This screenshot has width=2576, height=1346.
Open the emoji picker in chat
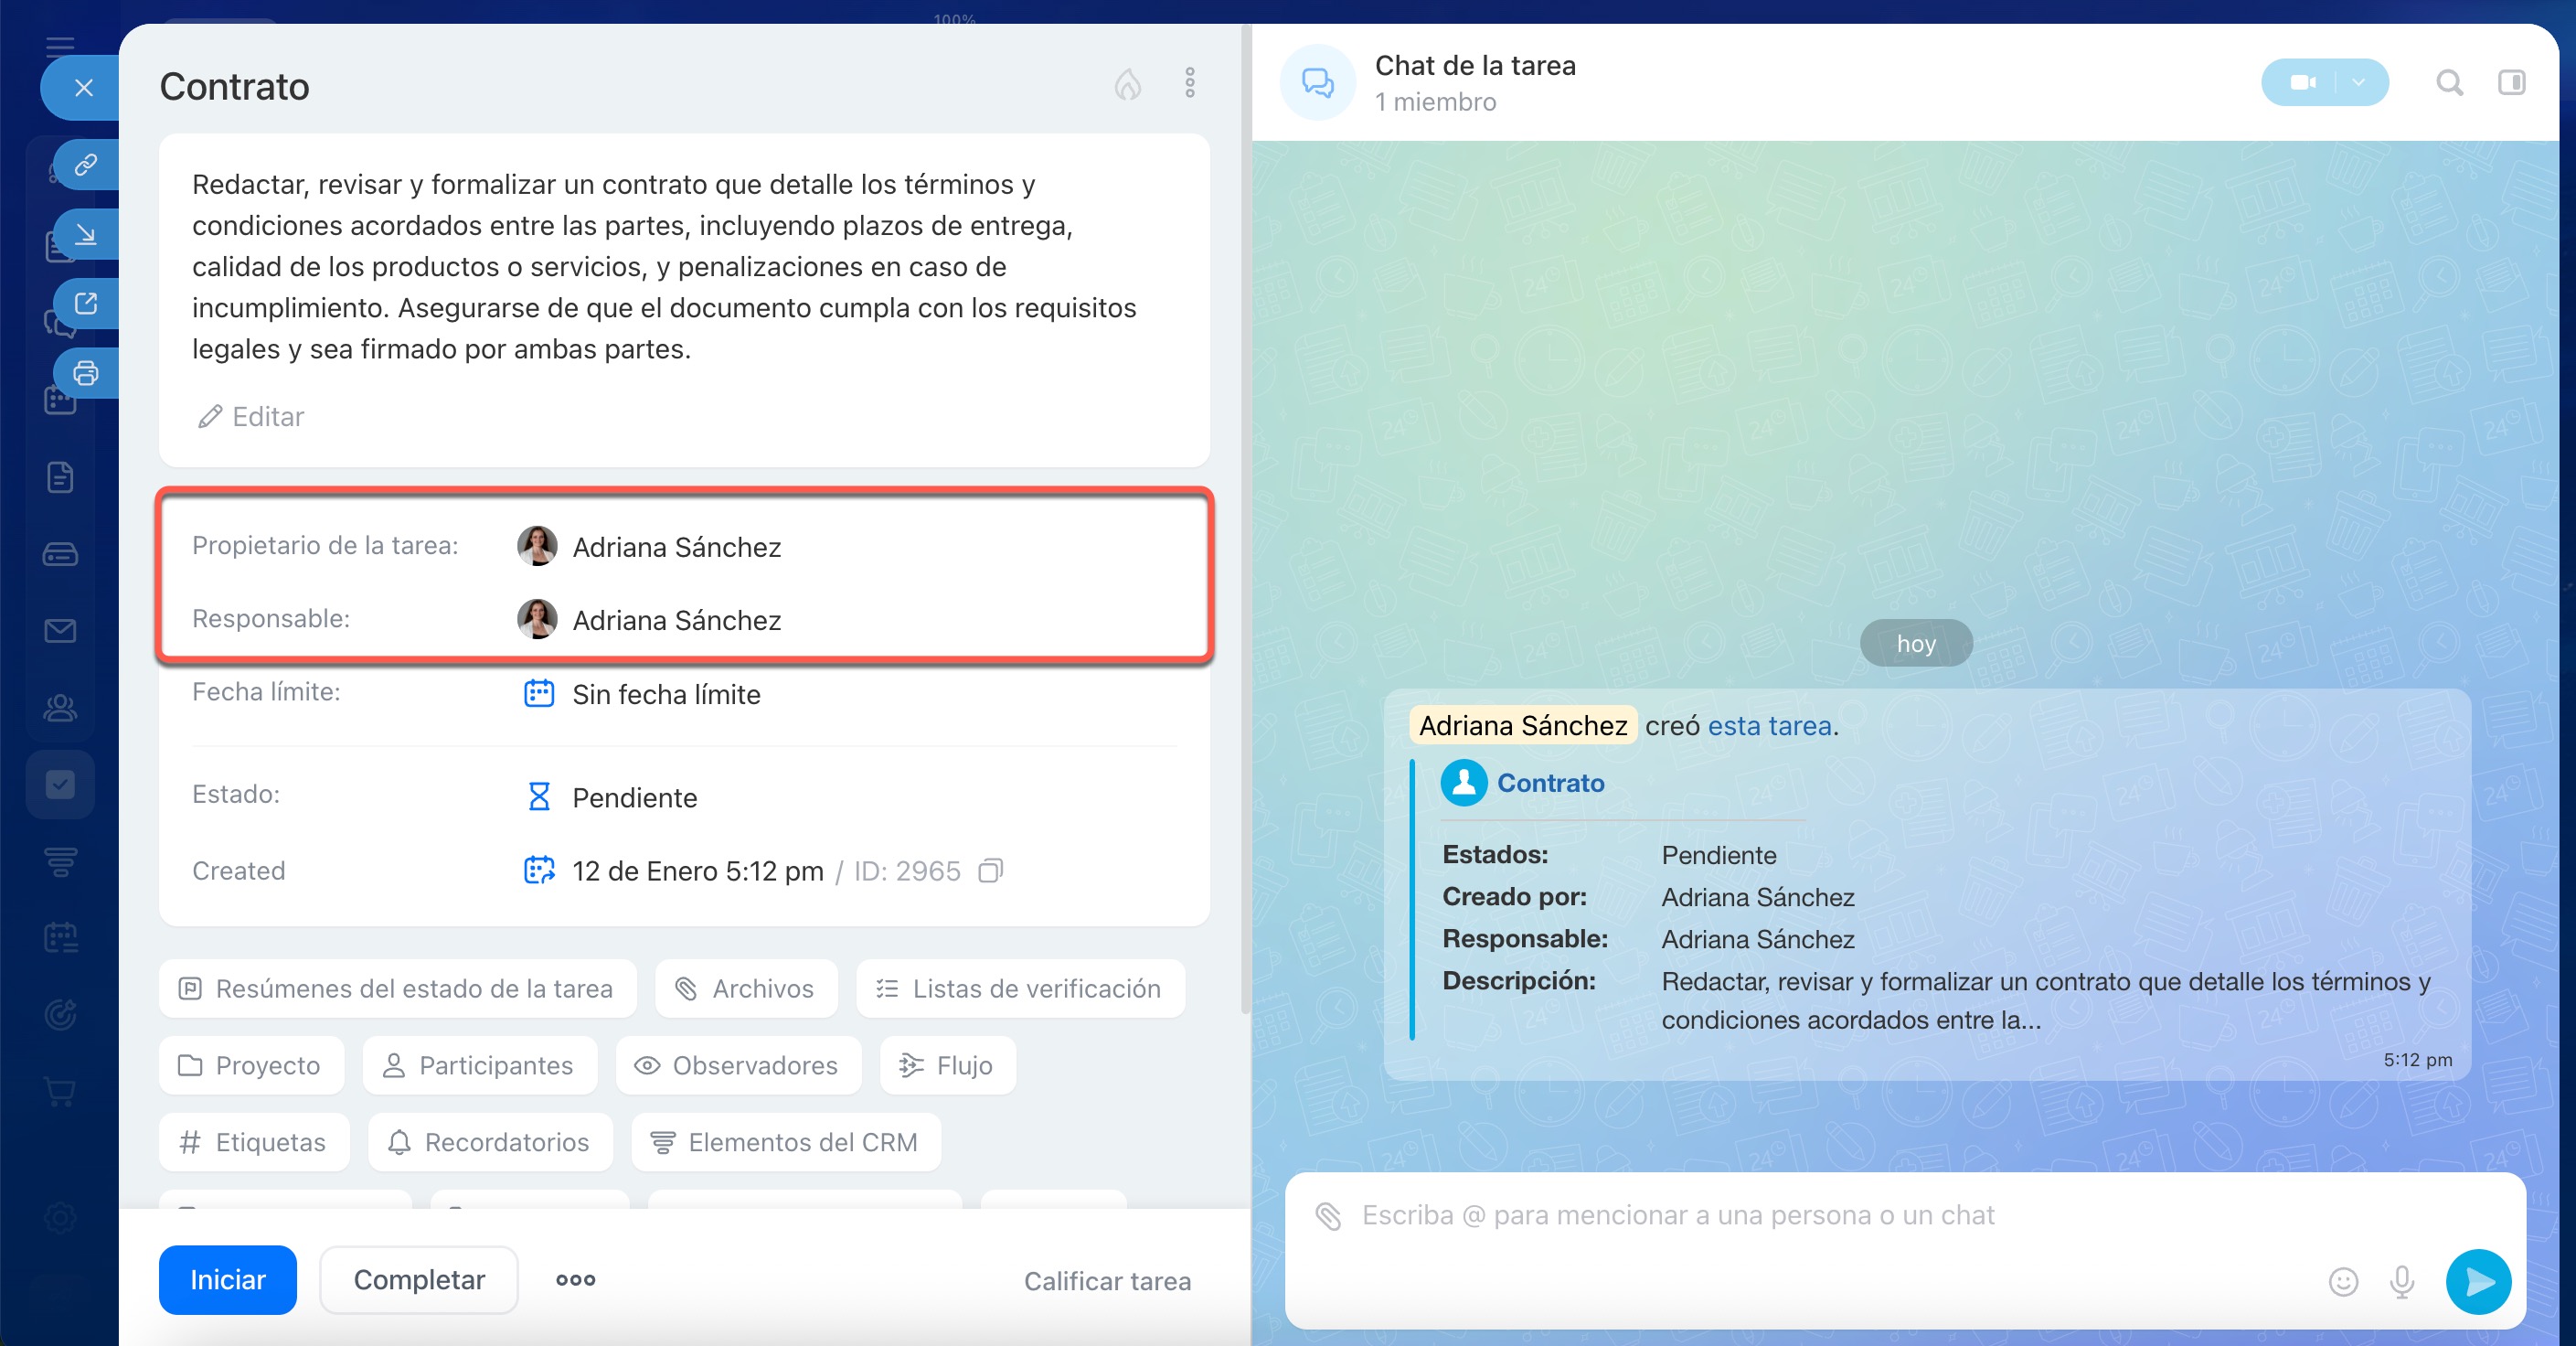(2342, 1281)
